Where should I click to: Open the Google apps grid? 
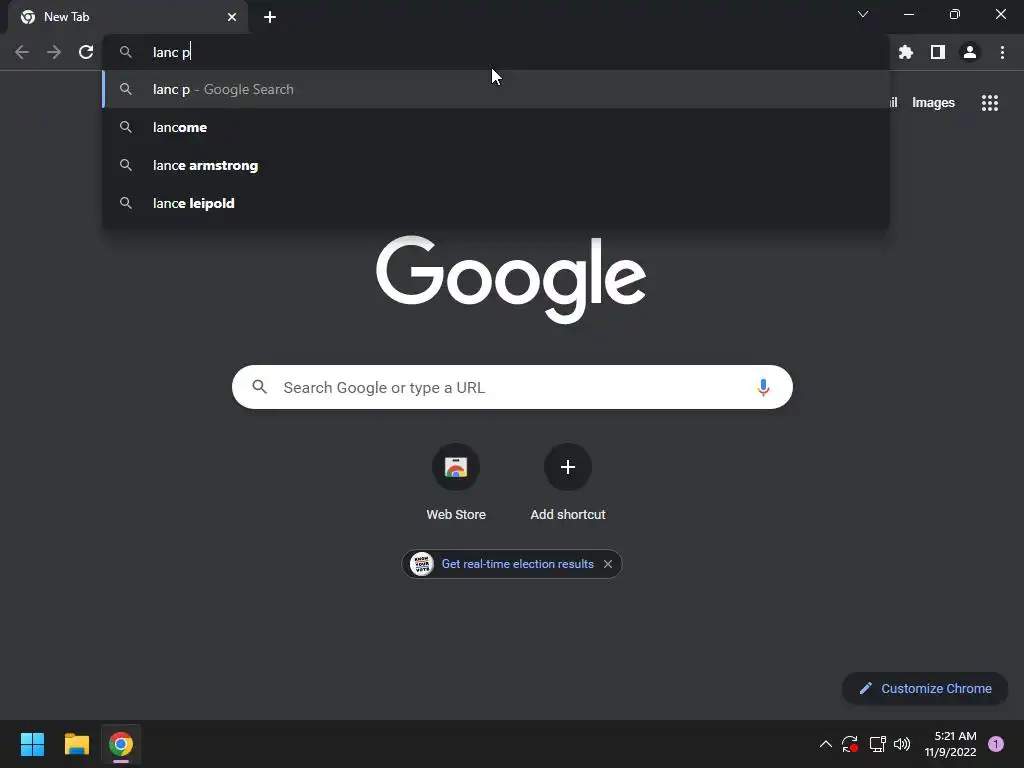coord(990,103)
